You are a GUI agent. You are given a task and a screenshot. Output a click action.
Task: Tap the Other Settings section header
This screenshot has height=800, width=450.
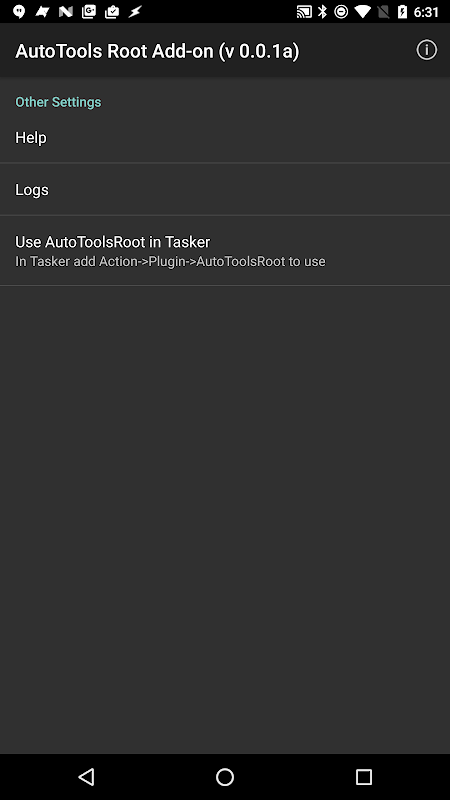58,102
